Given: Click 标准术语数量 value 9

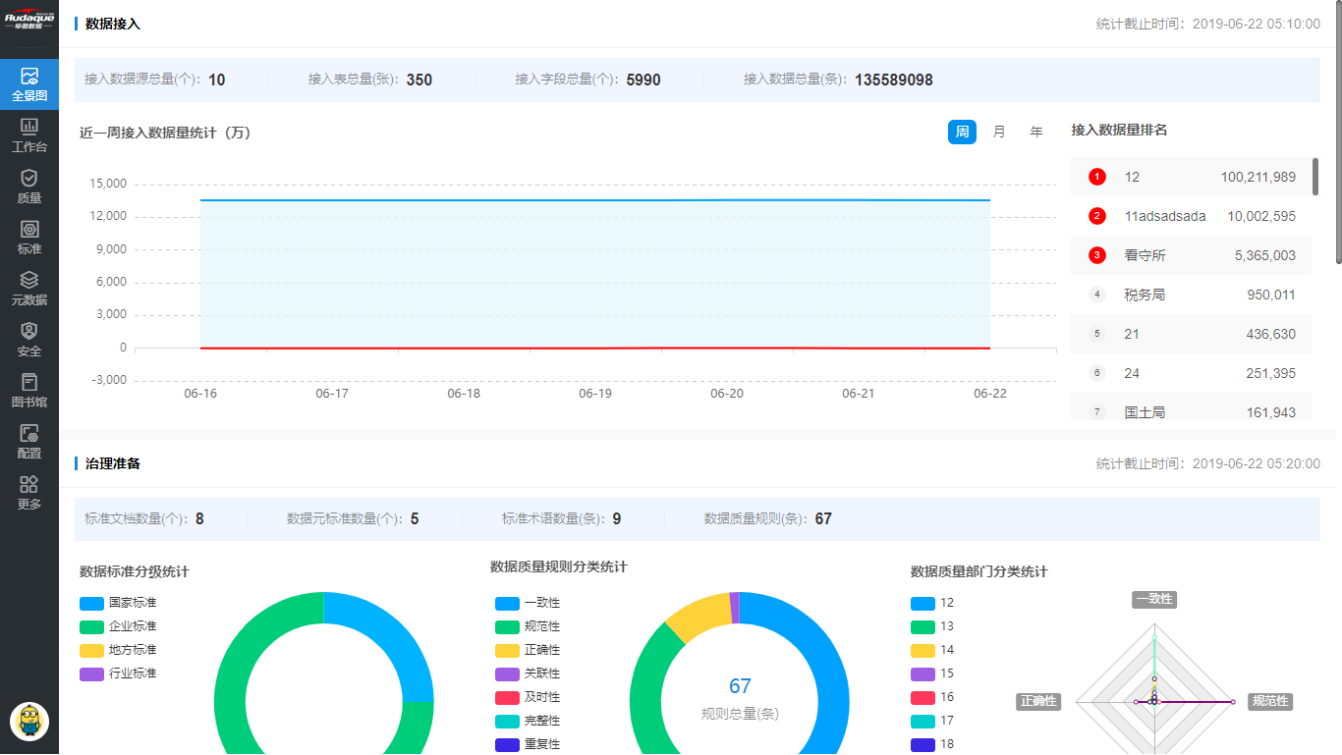Looking at the screenshot, I should [617, 519].
